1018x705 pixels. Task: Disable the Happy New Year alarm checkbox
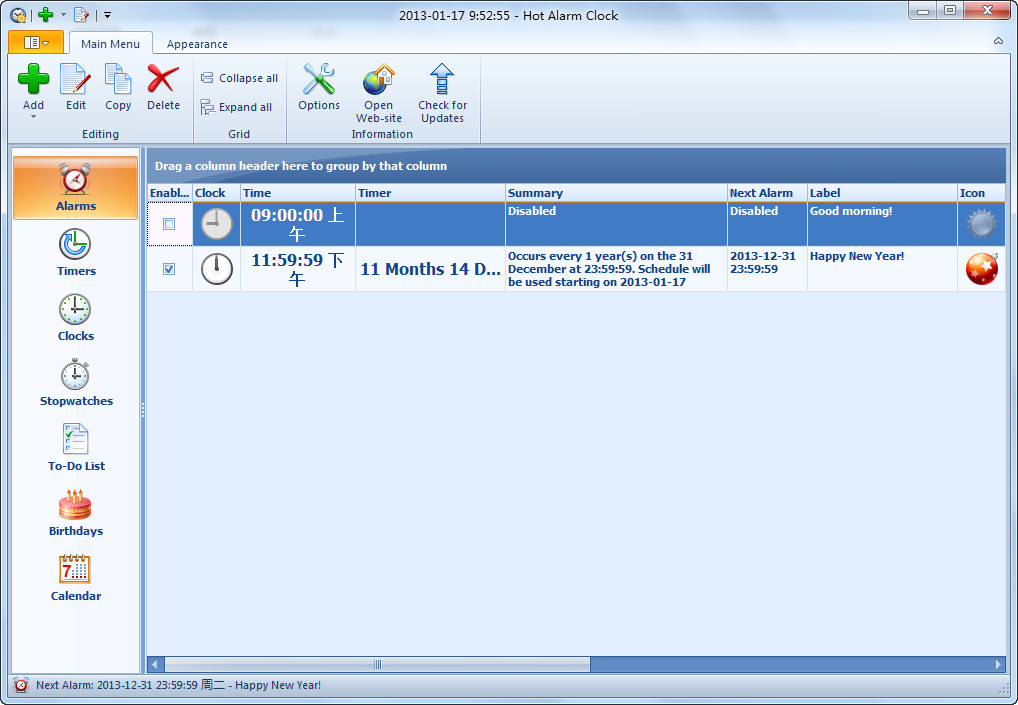(x=169, y=269)
